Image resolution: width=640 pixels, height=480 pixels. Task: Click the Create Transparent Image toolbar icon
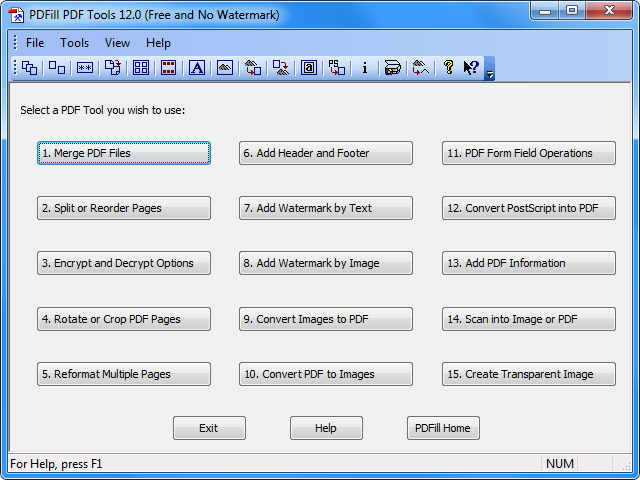click(421, 68)
